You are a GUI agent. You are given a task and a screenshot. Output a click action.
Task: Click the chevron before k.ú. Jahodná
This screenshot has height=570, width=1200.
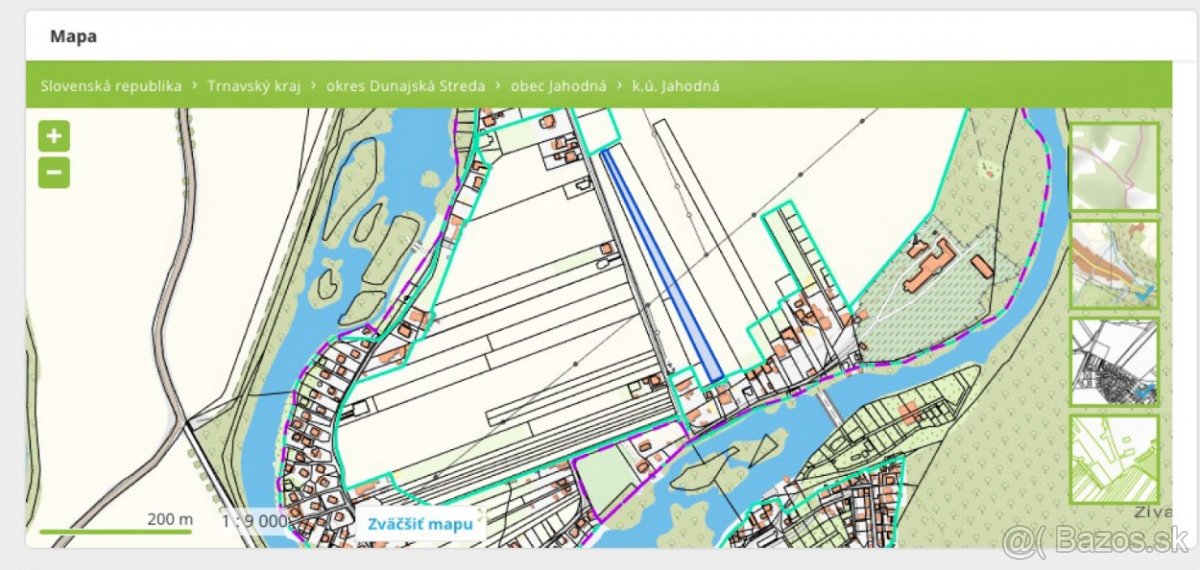click(620, 86)
